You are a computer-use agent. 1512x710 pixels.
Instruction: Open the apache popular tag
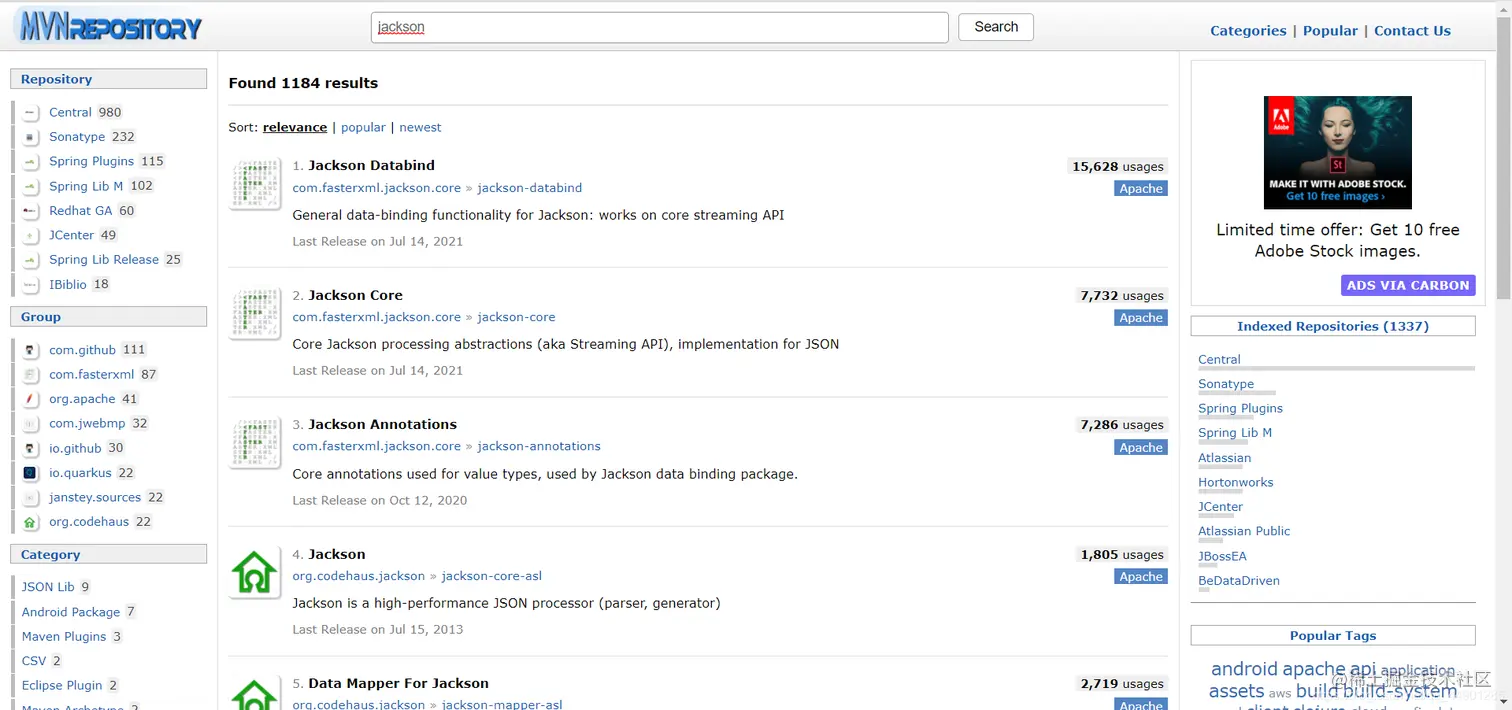tap(1313, 669)
